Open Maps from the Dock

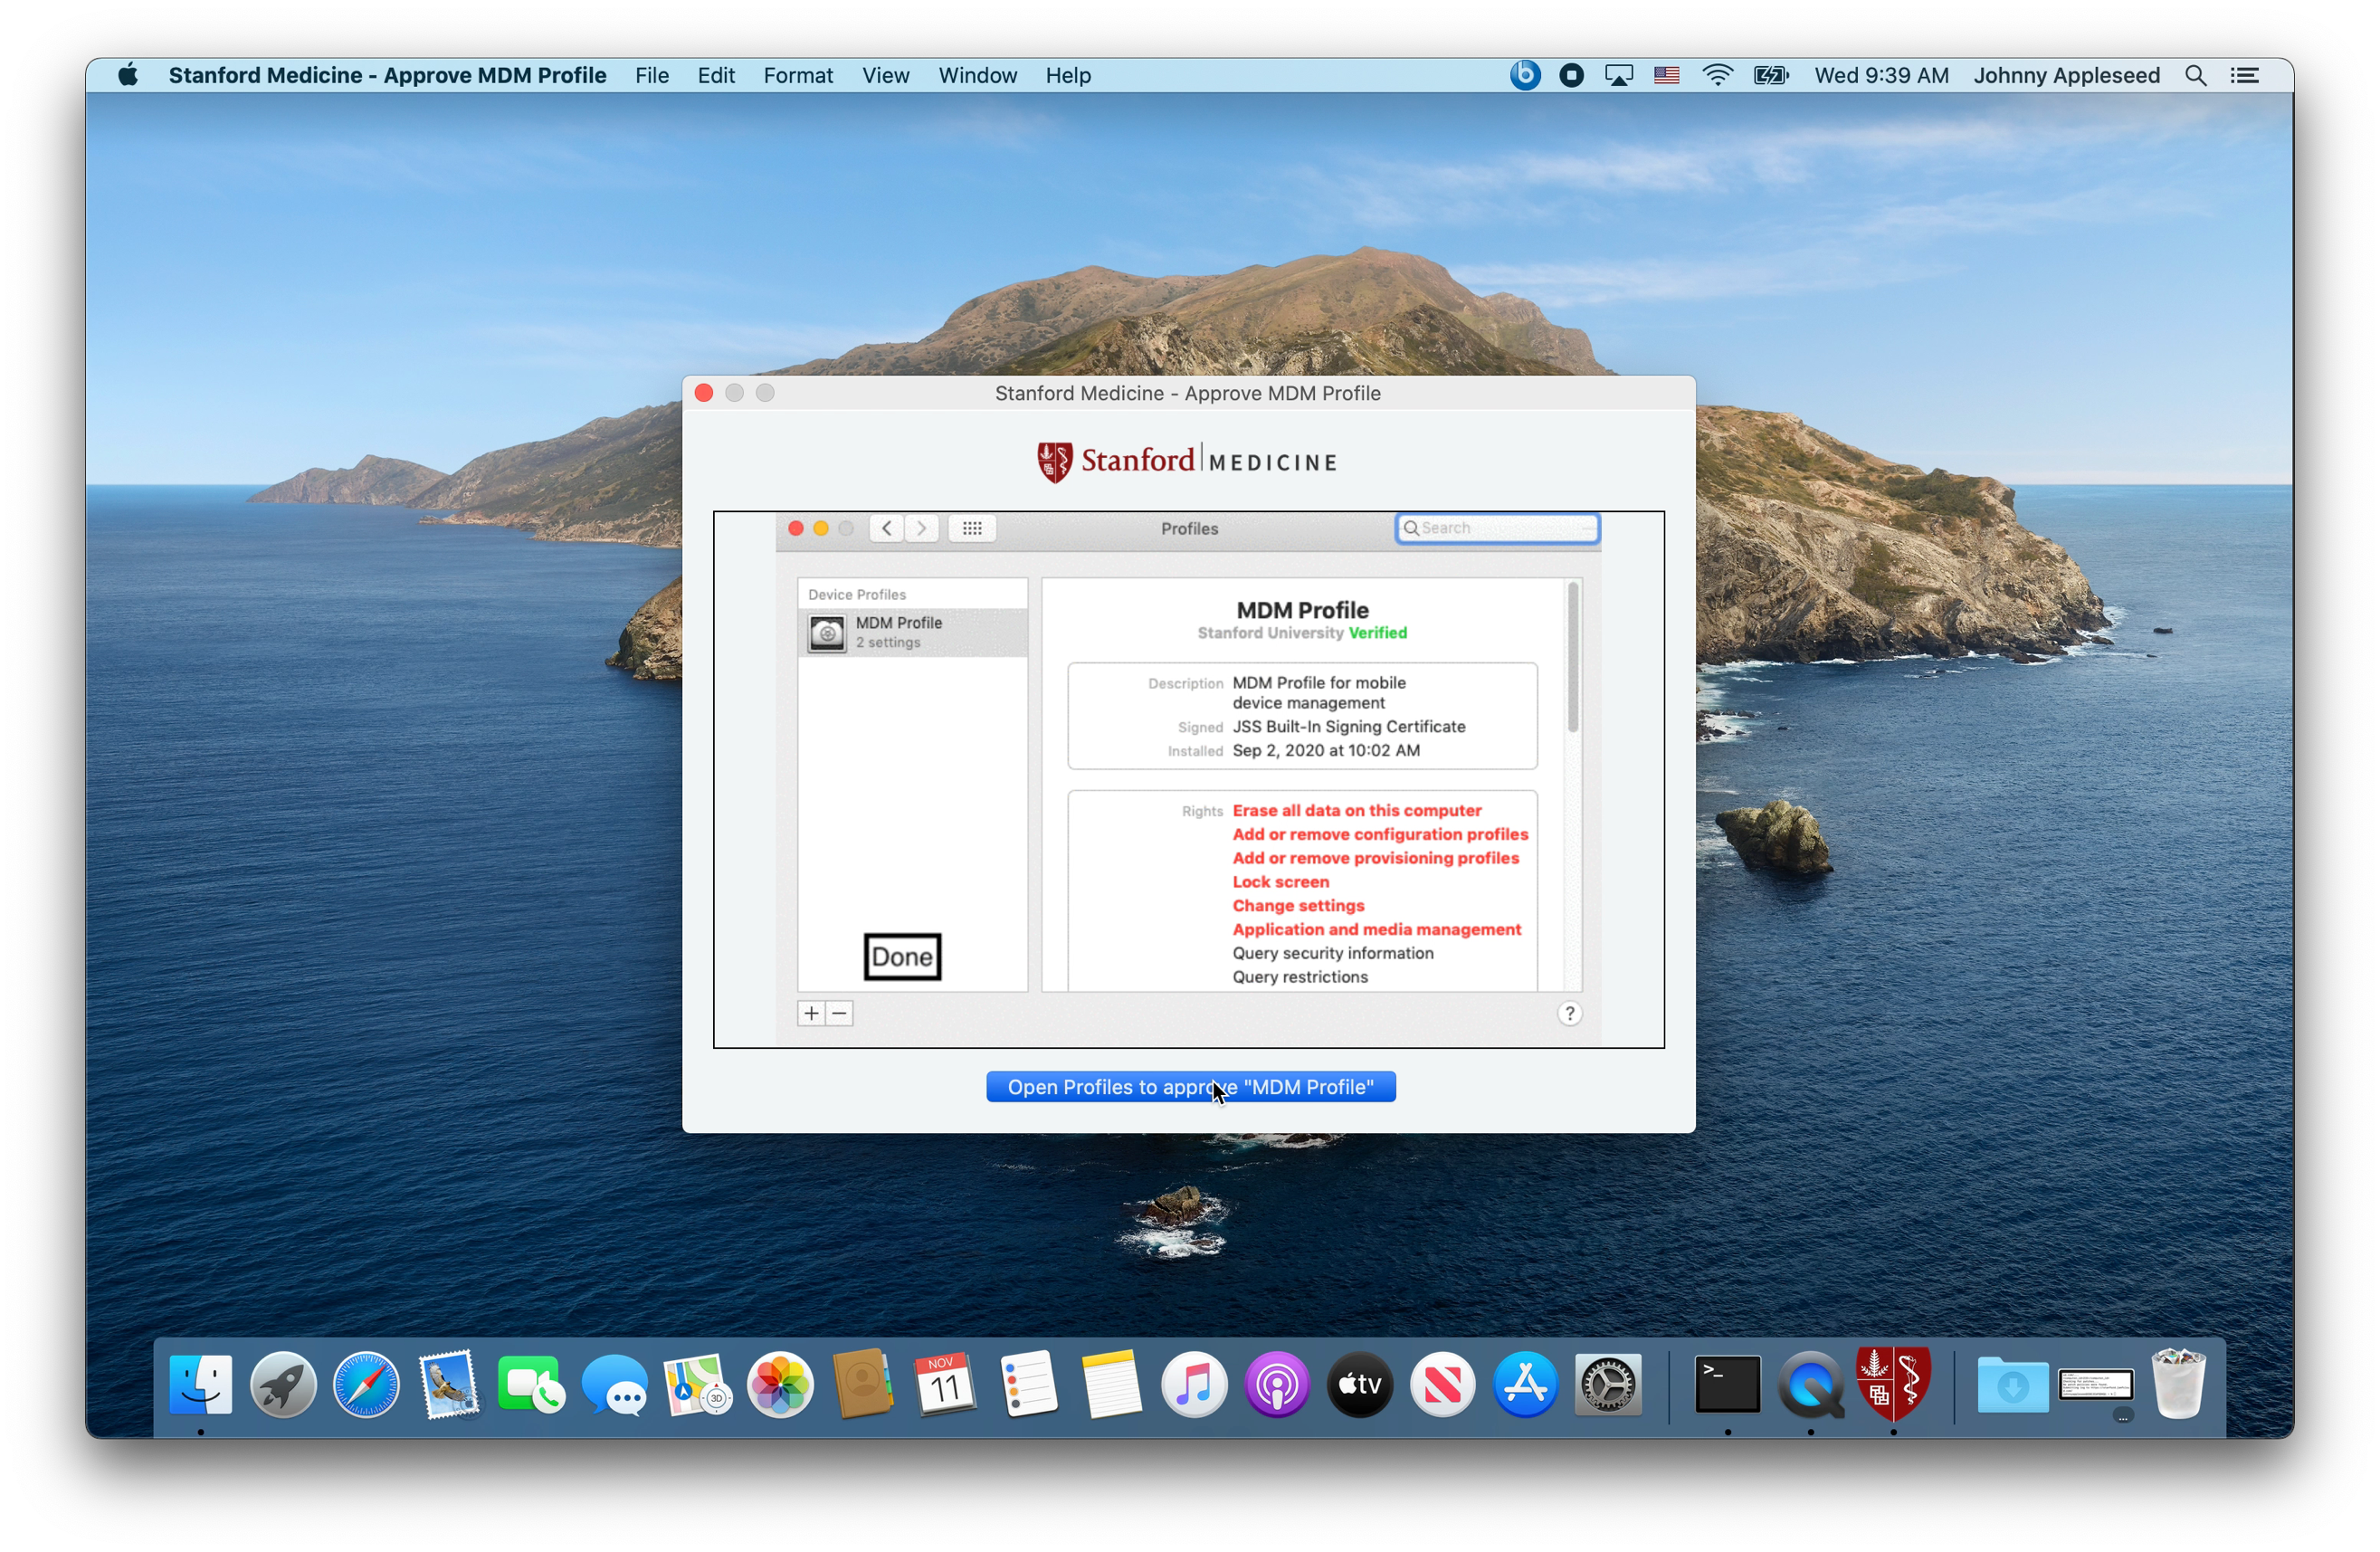click(697, 1385)
